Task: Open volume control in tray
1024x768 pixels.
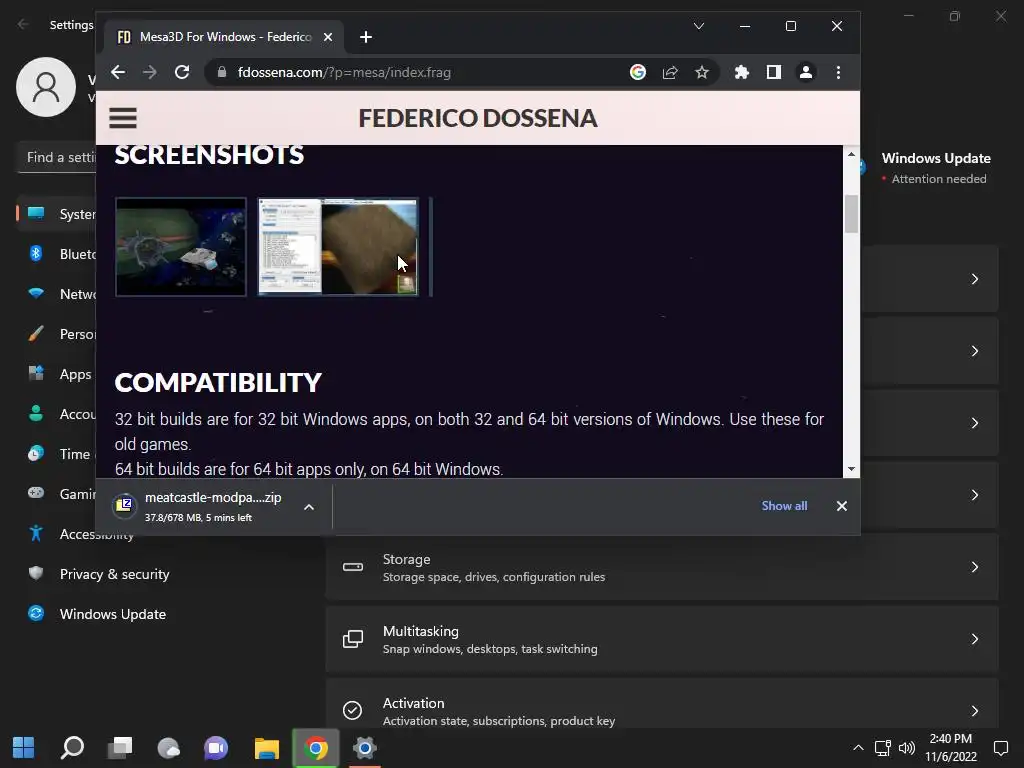Action: coord(906,748)
